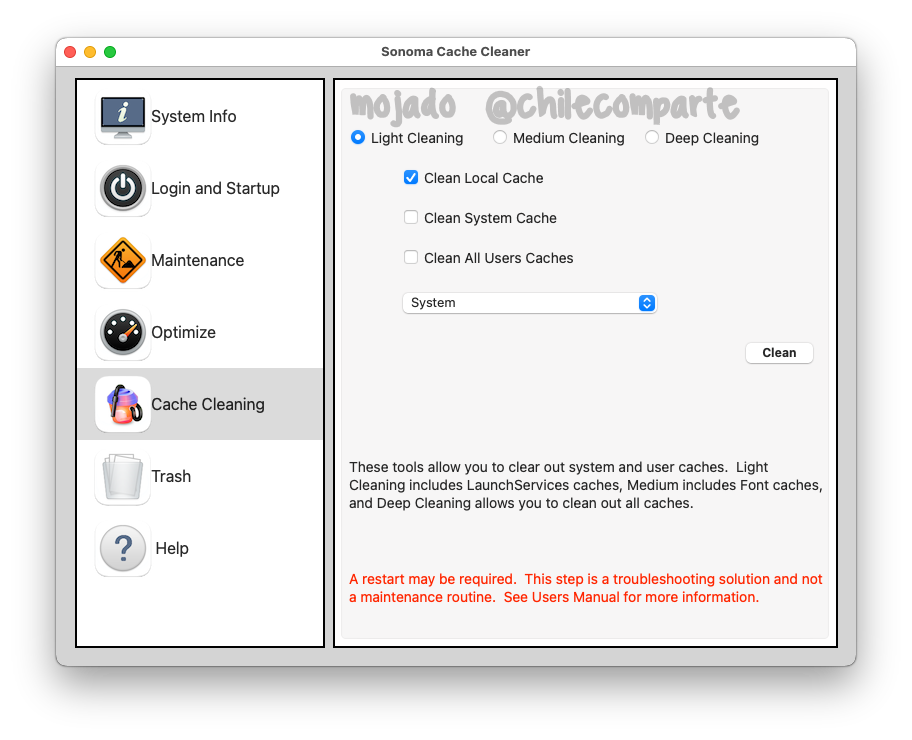Click the cache tools description paragraph
The height and width of the screenshot is (740, 912).
[x=586, y=485]
